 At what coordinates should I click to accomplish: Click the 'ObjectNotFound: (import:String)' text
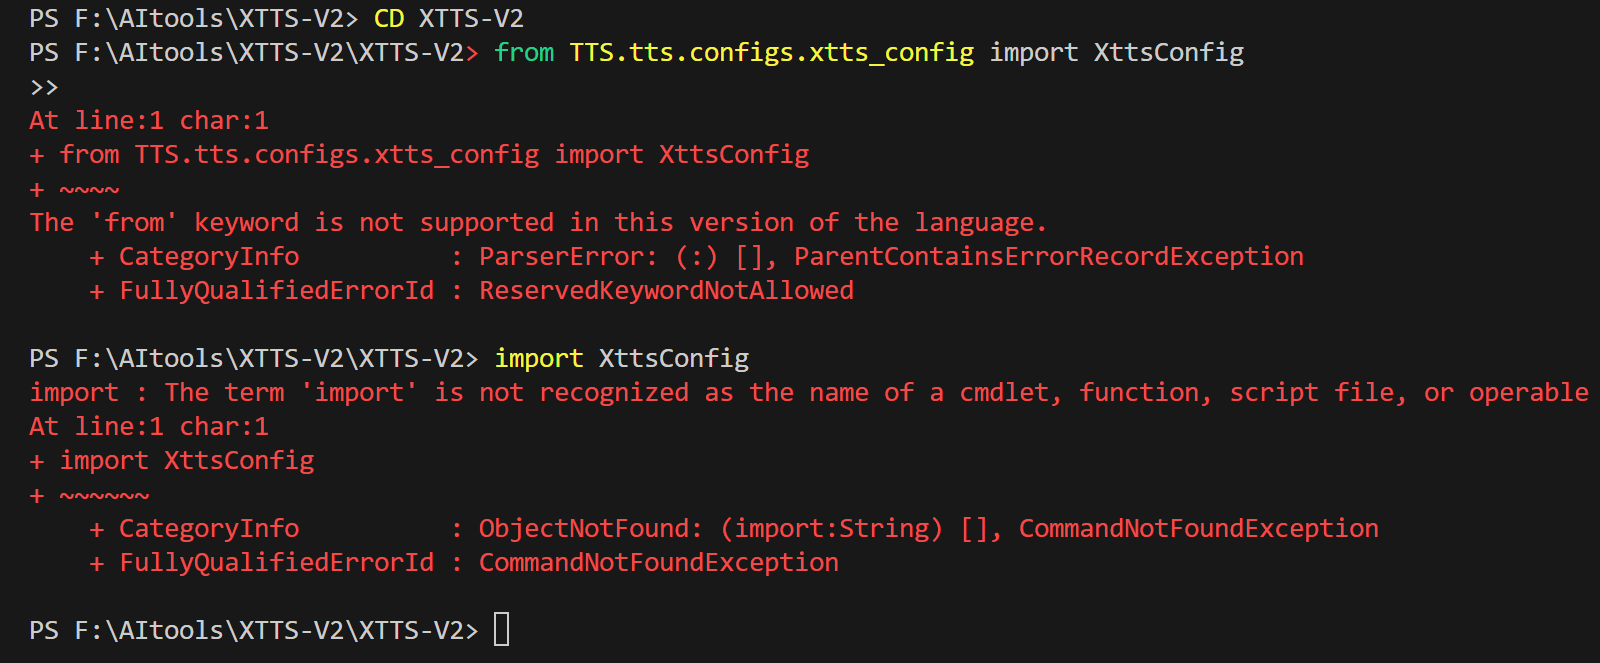coord(710,528)
